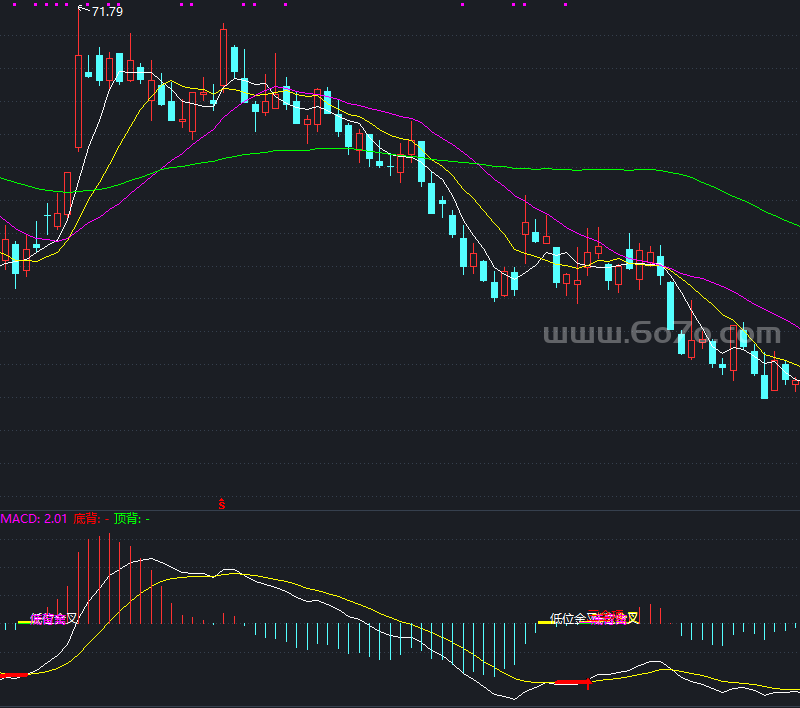Click the 低位金叉 label near the MACD start
This screenshot has width=800, height=708.
point(54,619)
